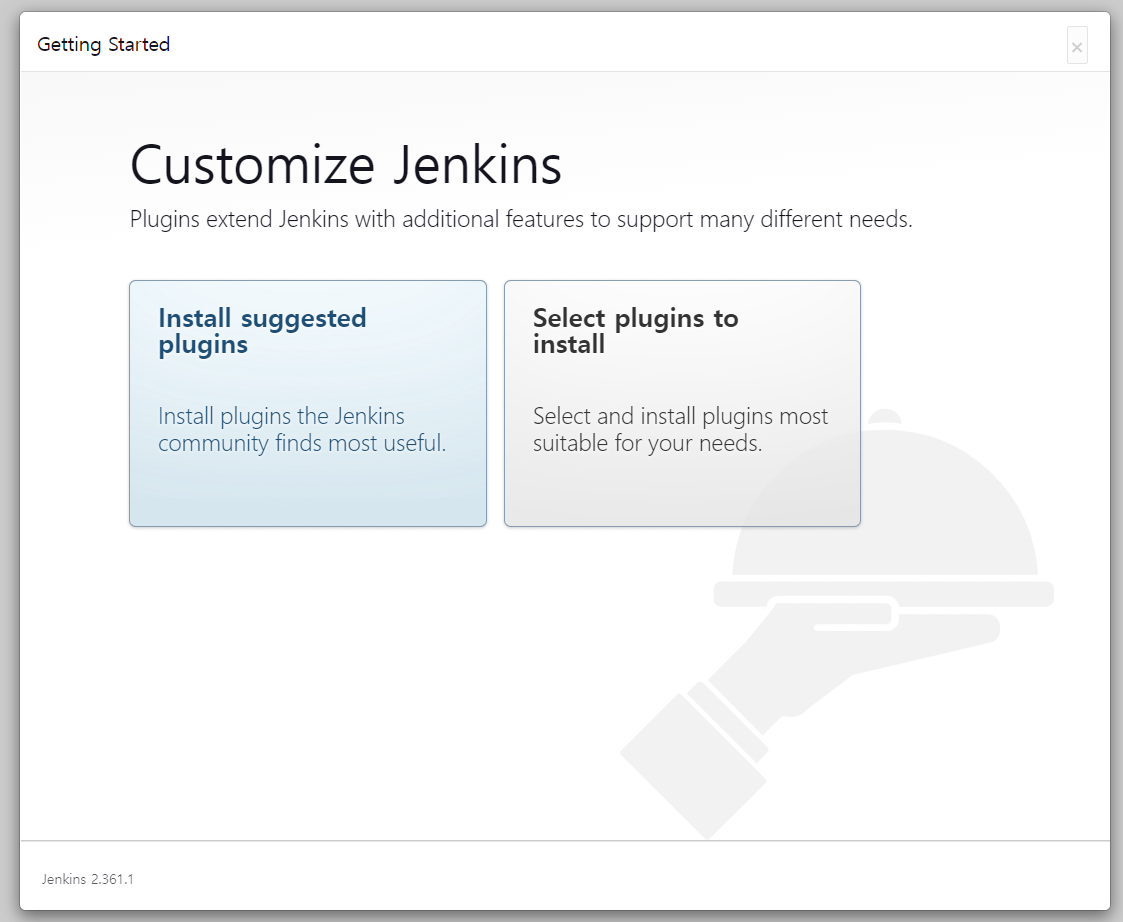
Task: Click the Jenkins 2.361.1 version text
Action: (87, 879)
